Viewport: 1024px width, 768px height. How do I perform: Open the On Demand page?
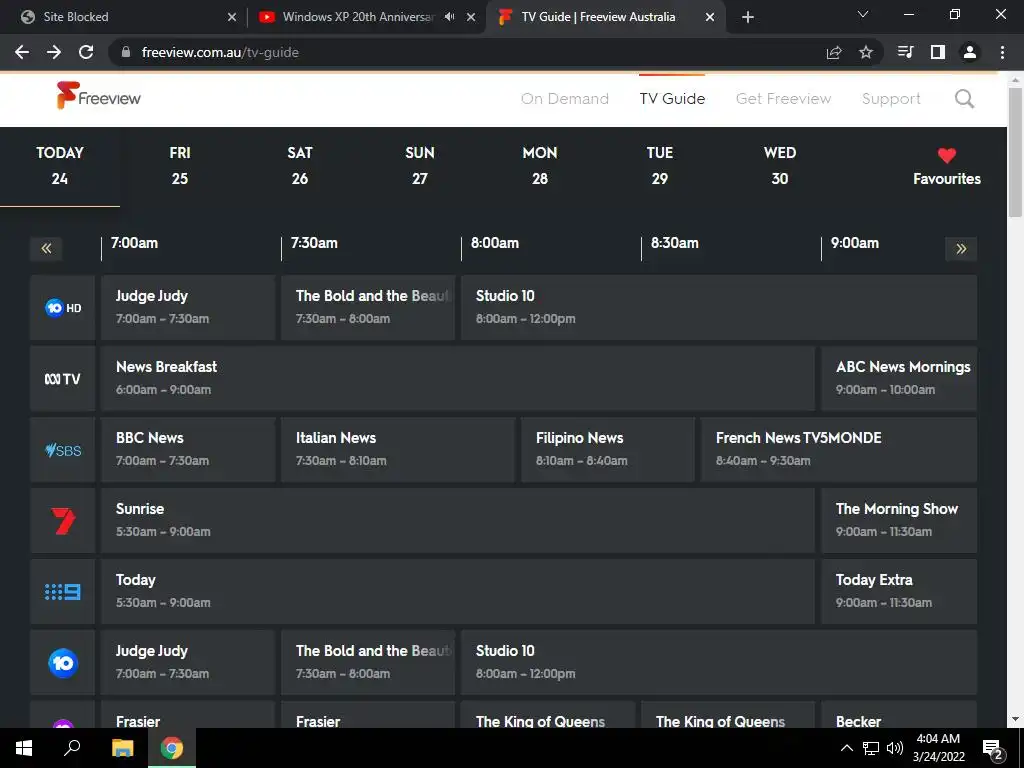(565, 99)
